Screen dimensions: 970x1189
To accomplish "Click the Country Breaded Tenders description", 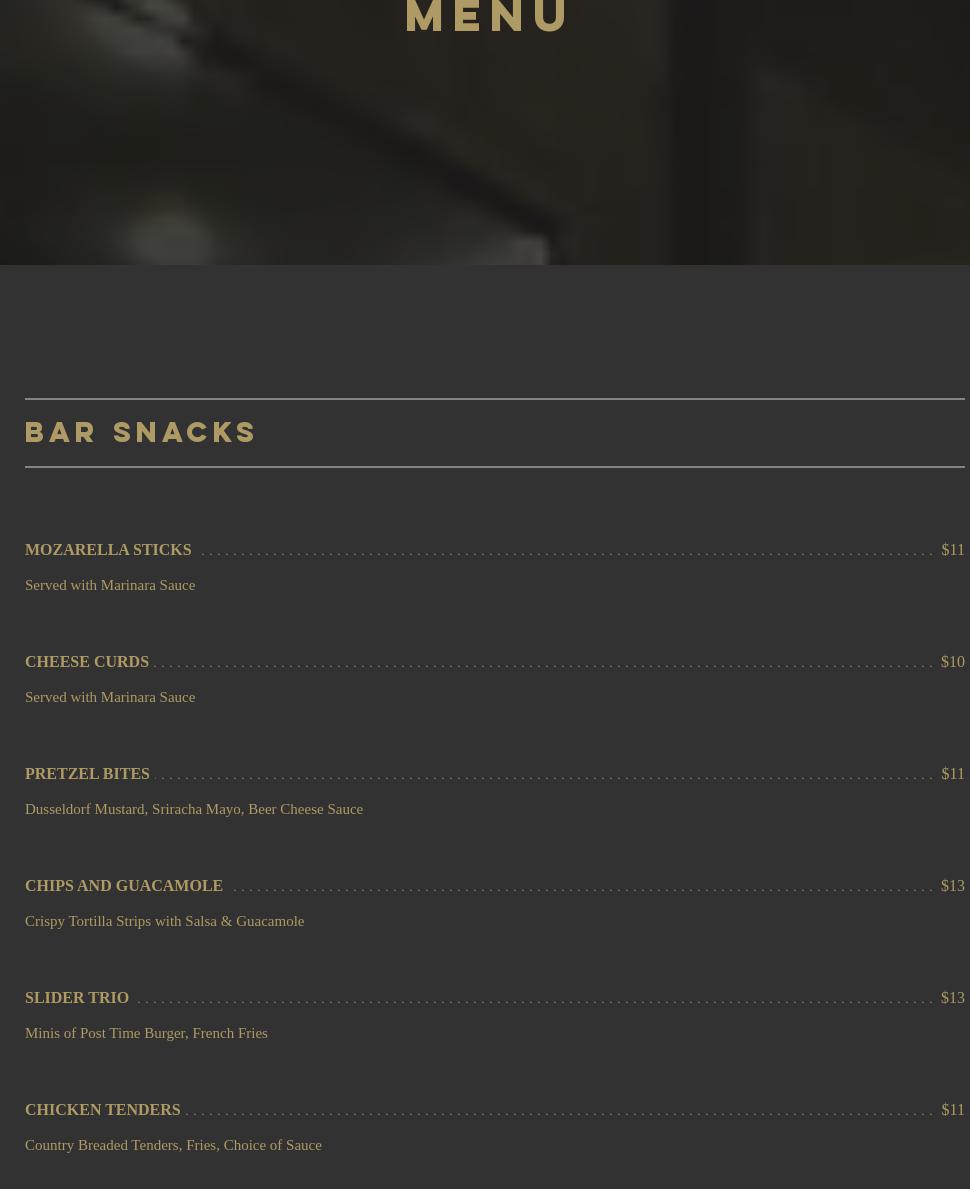I will click(173, 1145).
